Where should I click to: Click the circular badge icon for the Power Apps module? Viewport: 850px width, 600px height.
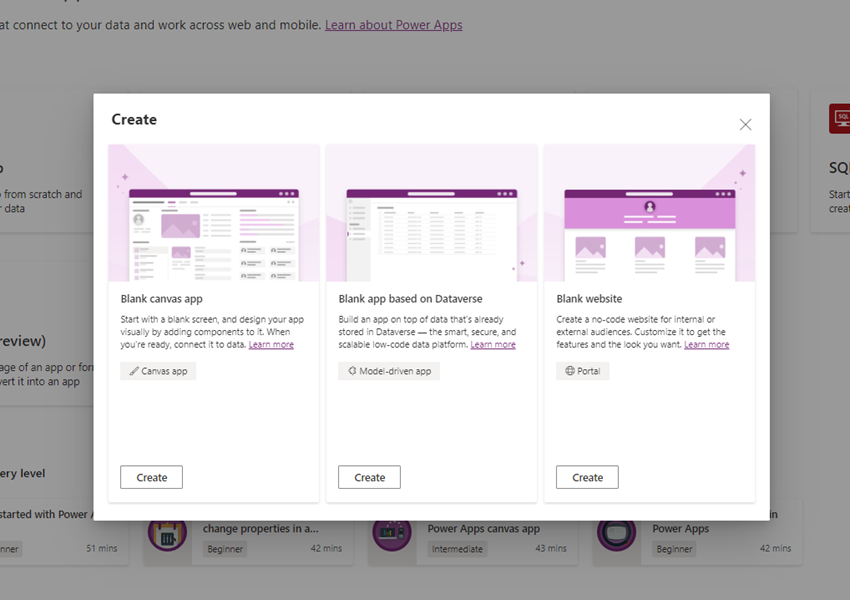[617, 536]
